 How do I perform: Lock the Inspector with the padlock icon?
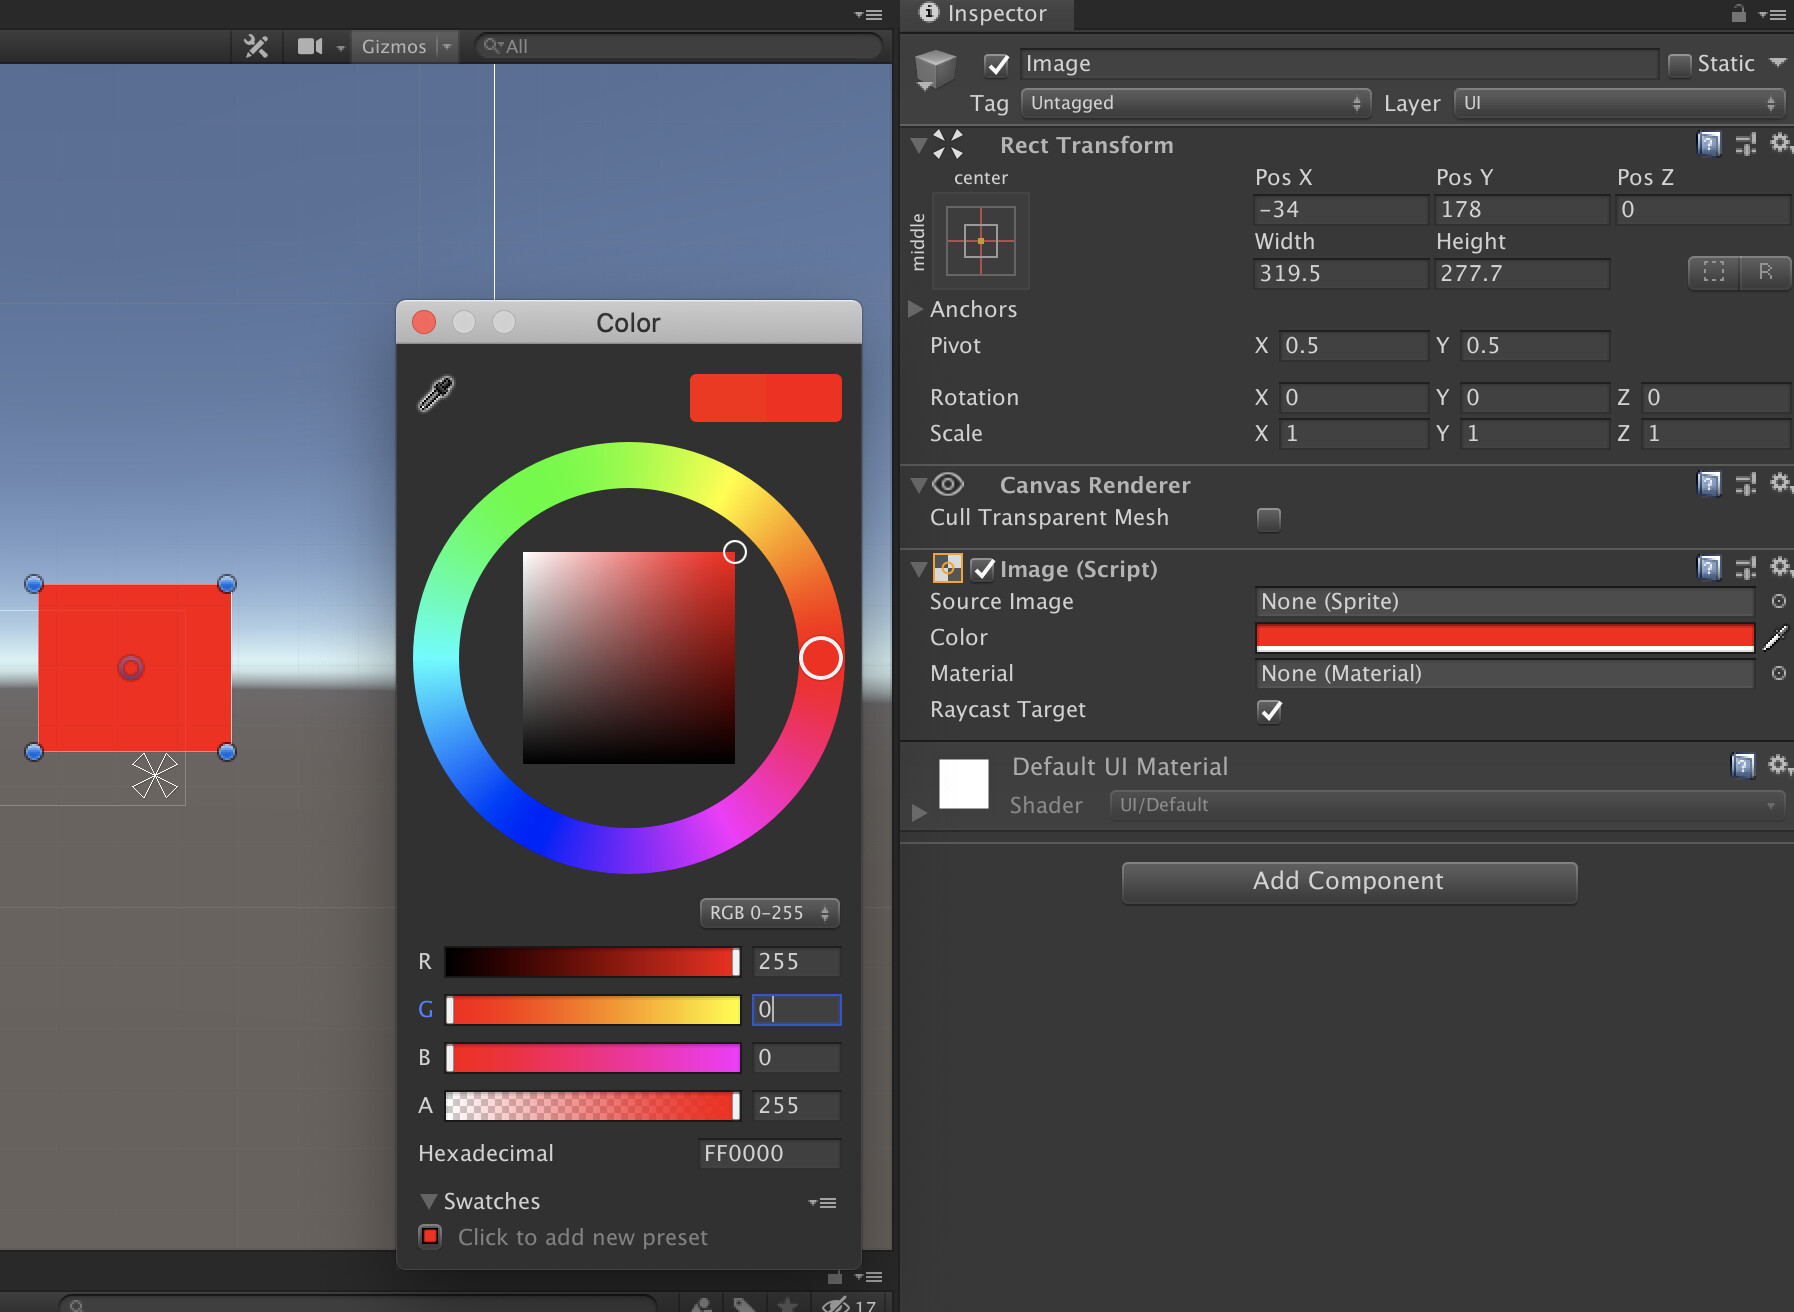pyautogui.click(x=1738, y=14)
